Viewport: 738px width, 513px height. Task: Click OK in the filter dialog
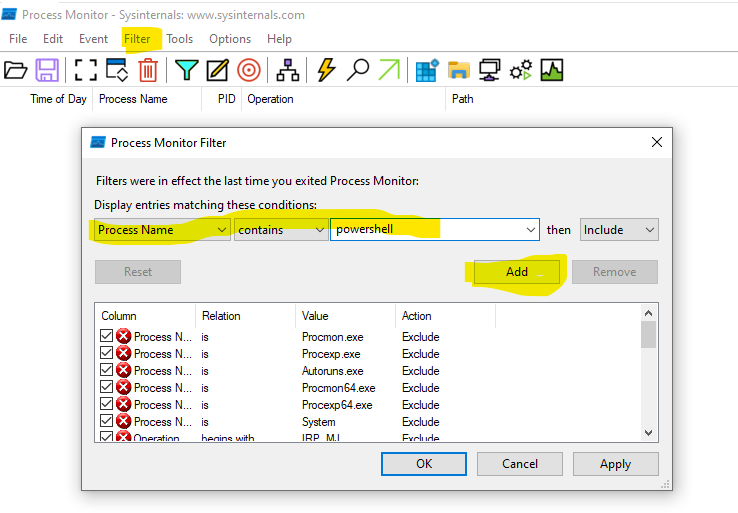pos(424,464)
